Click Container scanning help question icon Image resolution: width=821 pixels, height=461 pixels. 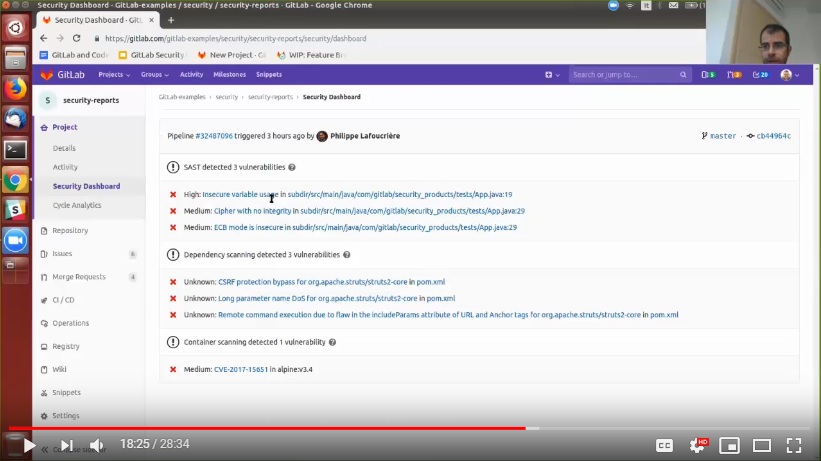point(332,342)
